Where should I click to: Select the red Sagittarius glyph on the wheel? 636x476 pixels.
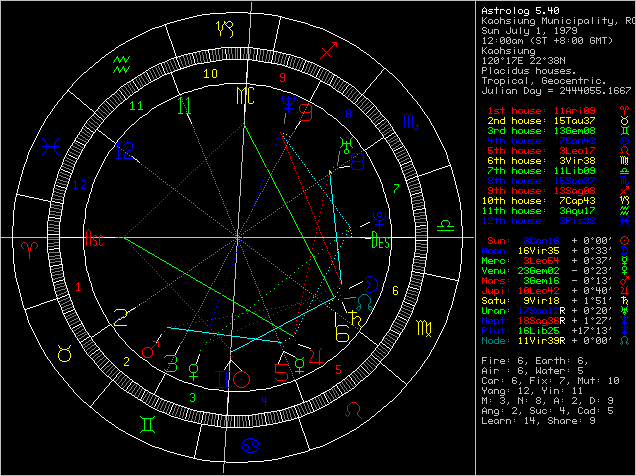pos(327,48)
